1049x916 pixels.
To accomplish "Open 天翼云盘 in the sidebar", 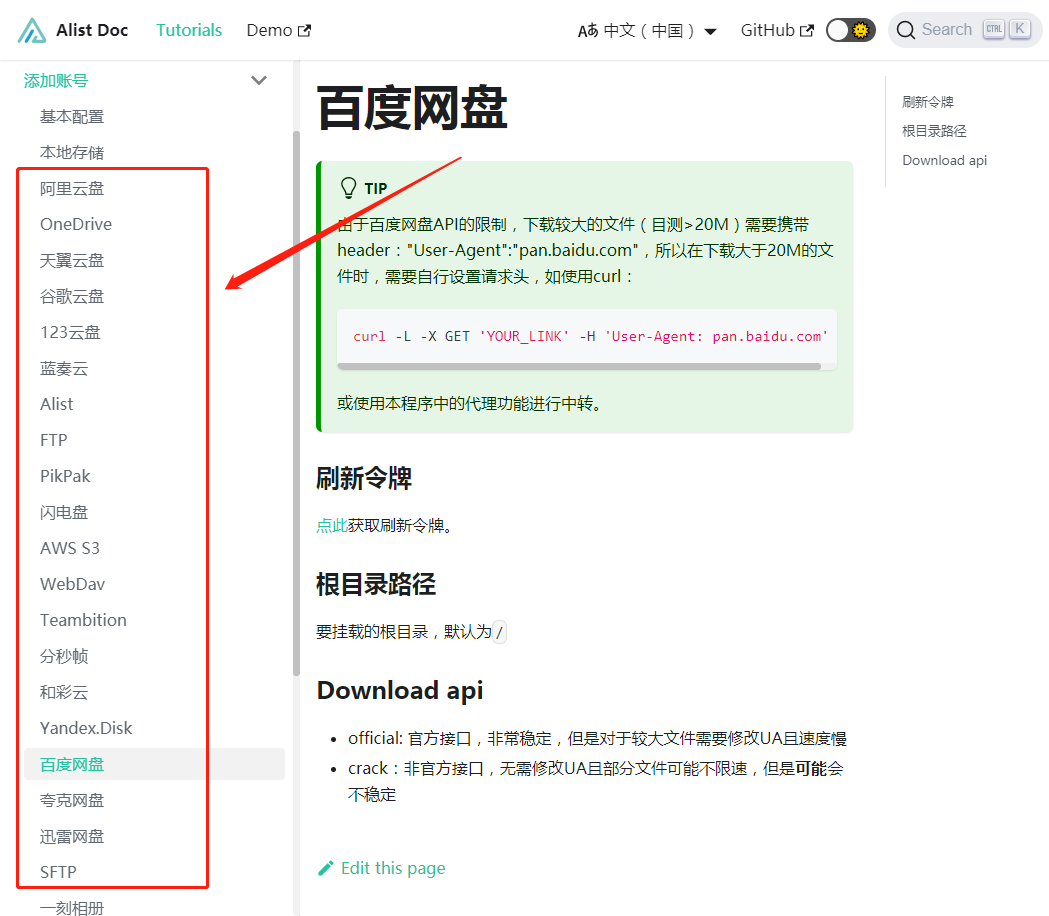I will pyautogui.click(x=72, y=260).
